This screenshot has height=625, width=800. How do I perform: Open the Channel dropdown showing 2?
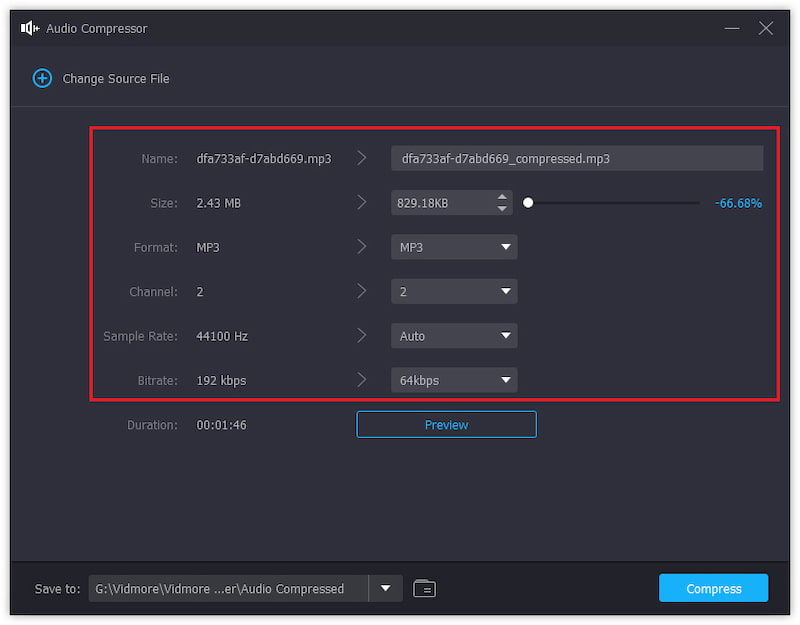[x=454, y=292]
